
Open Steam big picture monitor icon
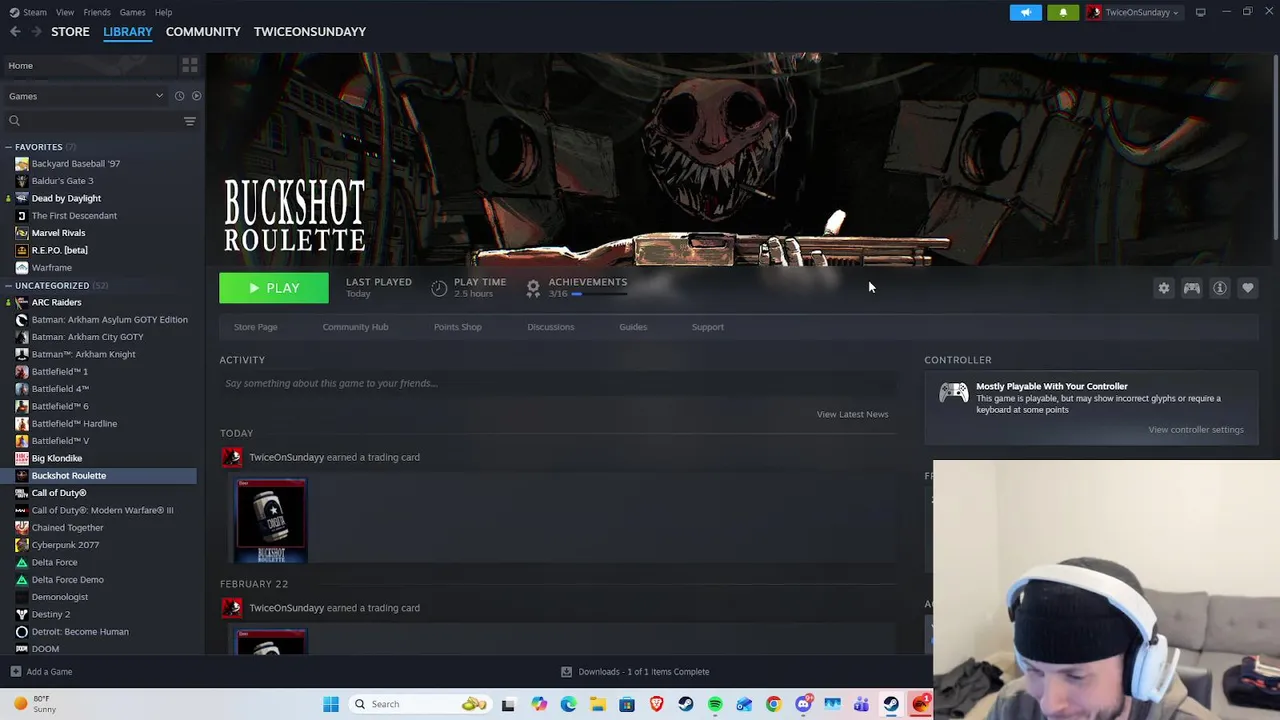[x=1200, y=12]
